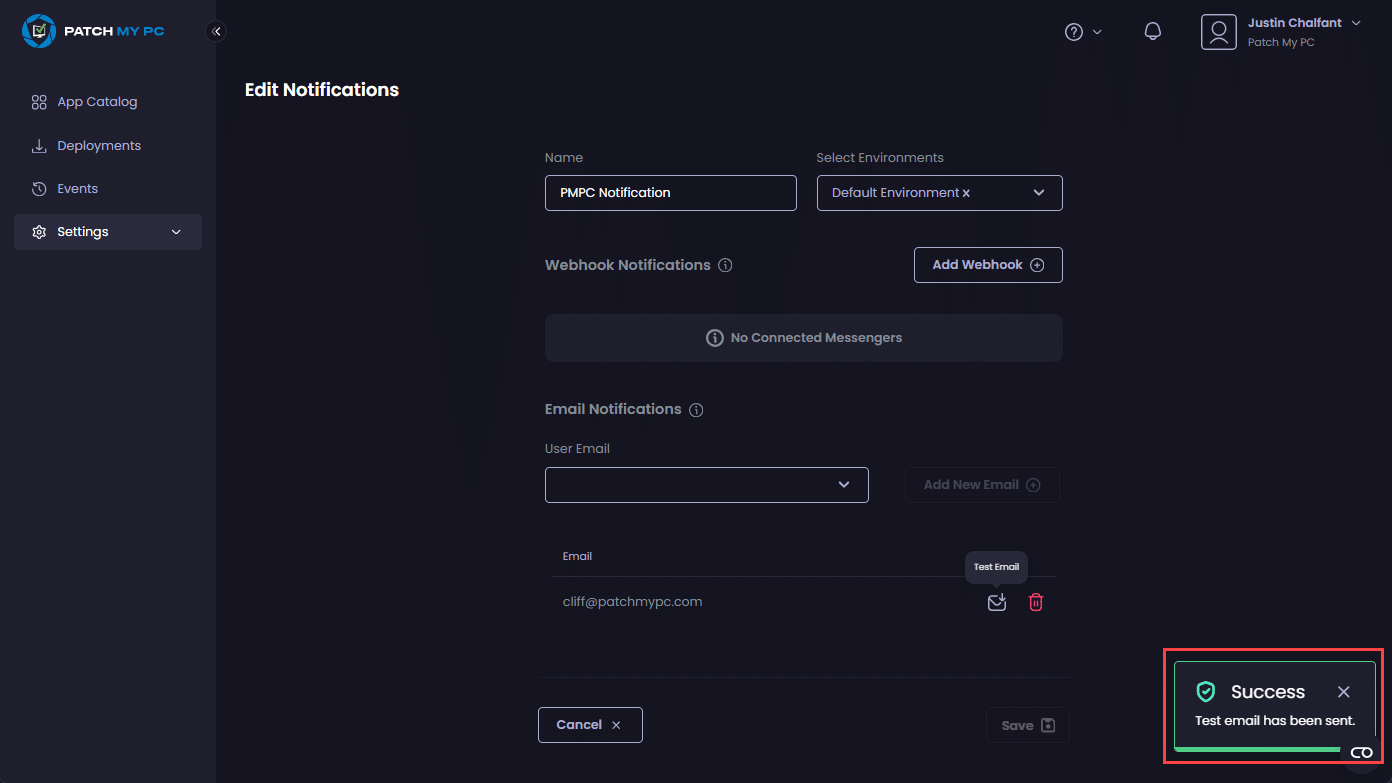Click the Name field with PMPC Notification
The image size is (1392, 783).
(x=670, y=193)
